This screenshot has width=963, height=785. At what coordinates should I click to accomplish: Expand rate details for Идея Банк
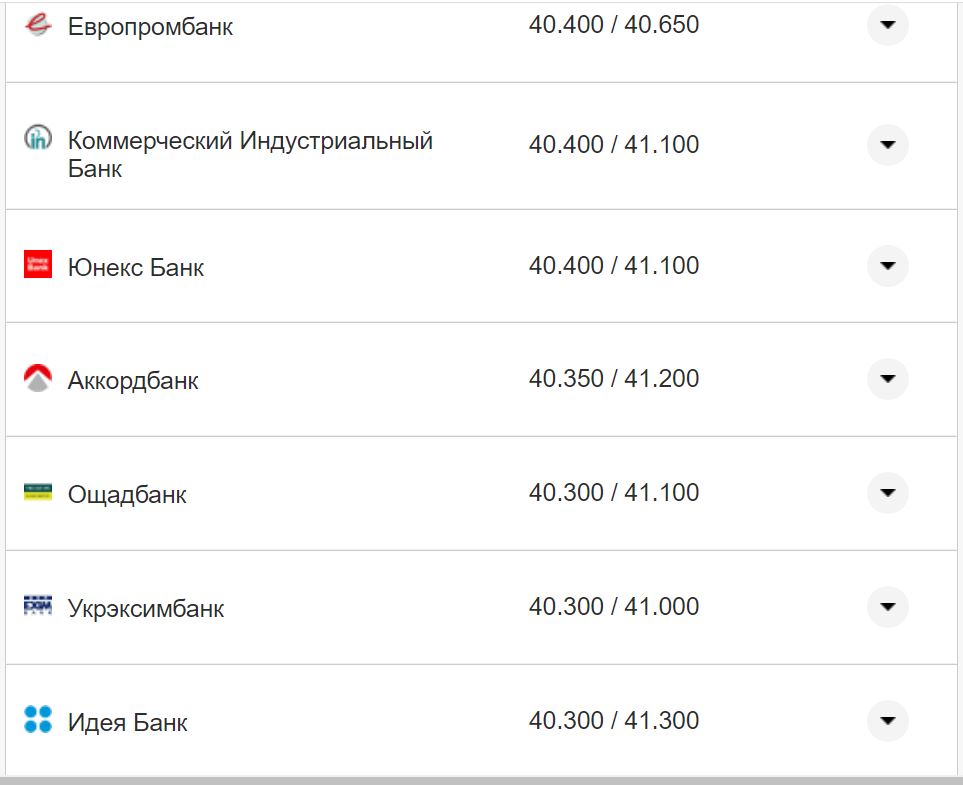(x=886, y=719)
